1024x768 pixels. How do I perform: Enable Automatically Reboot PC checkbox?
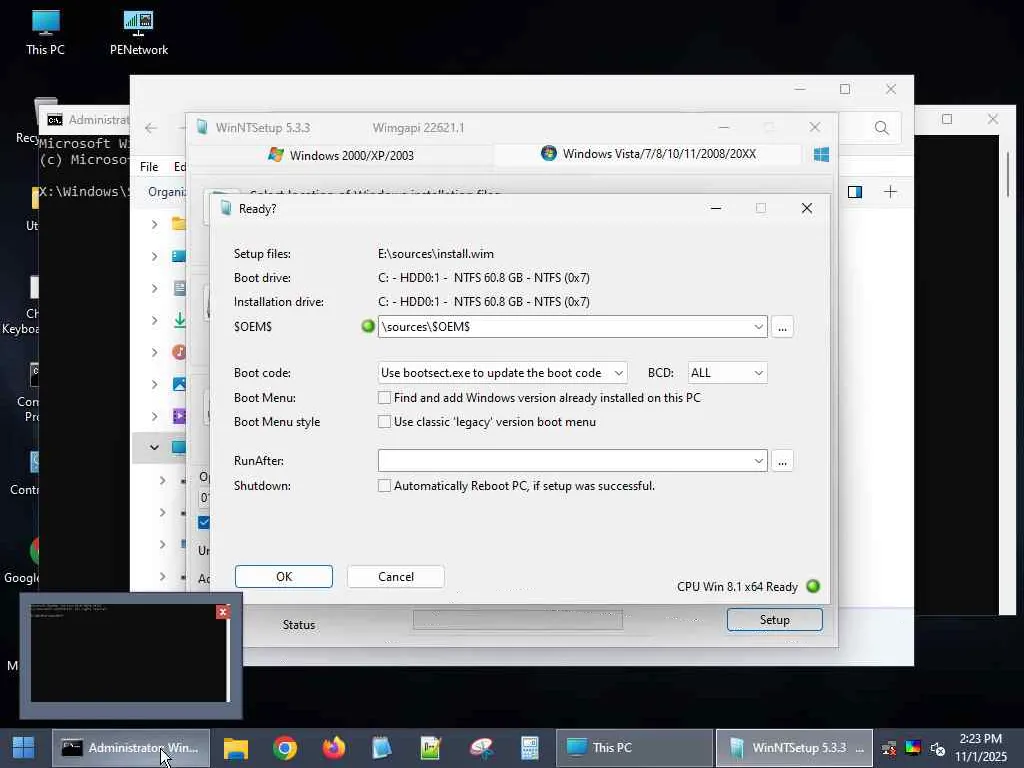click(x=385, y=486)
